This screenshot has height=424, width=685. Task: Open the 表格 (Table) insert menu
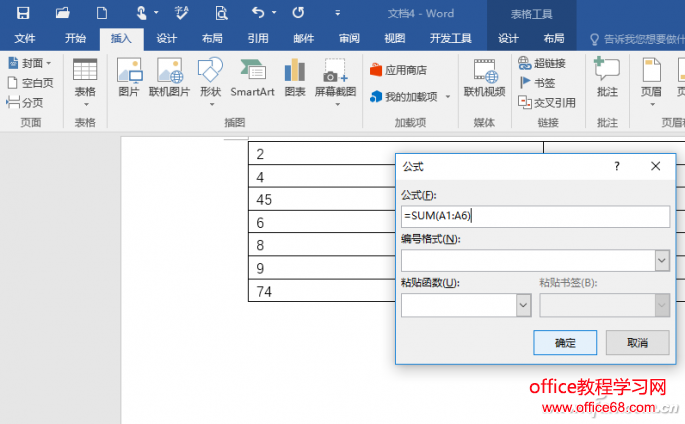(x=85, y=83)
